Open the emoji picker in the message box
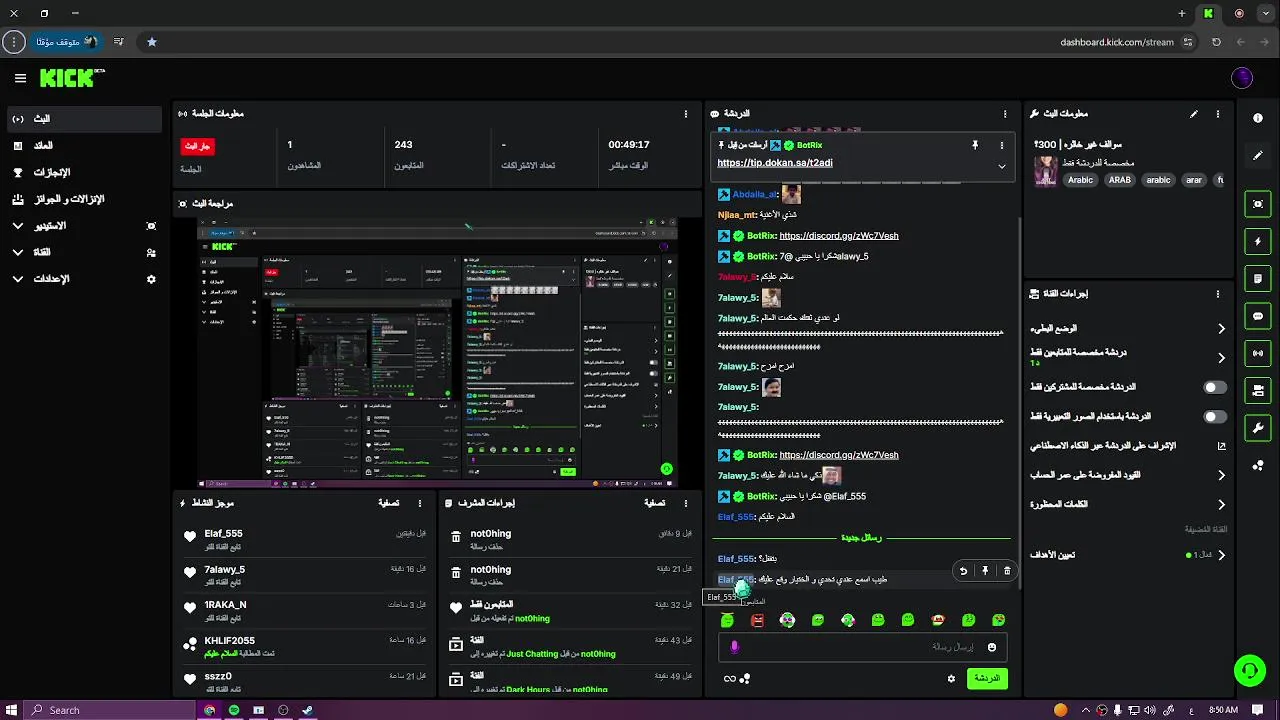 click(992, 647)
